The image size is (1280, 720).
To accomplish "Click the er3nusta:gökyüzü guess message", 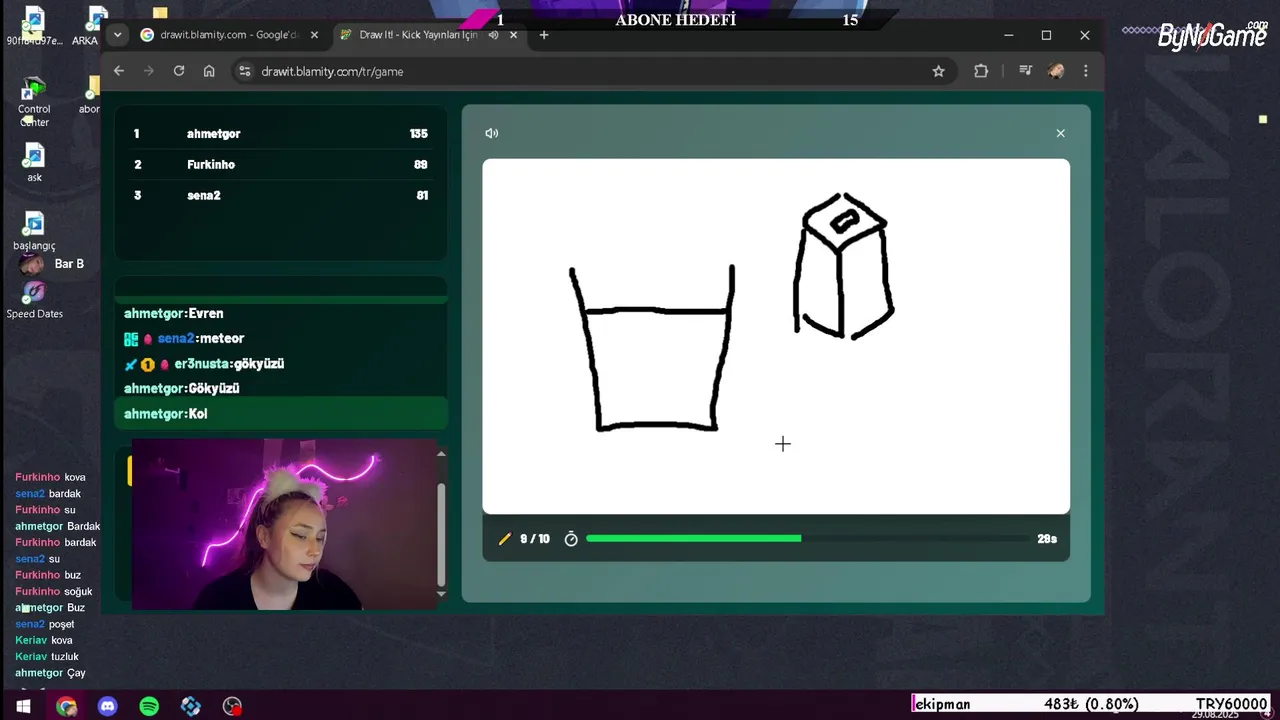I will 229,364.
